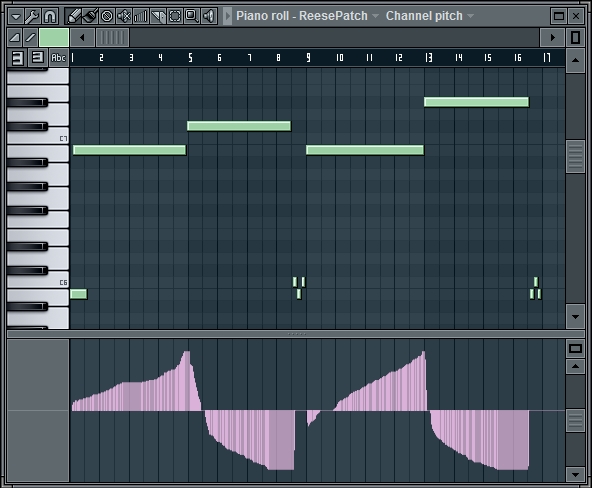The height and width of the screenshot is (488, 592).
Task: Toggle the magnet snap option
Action: [x=50, y=16]
